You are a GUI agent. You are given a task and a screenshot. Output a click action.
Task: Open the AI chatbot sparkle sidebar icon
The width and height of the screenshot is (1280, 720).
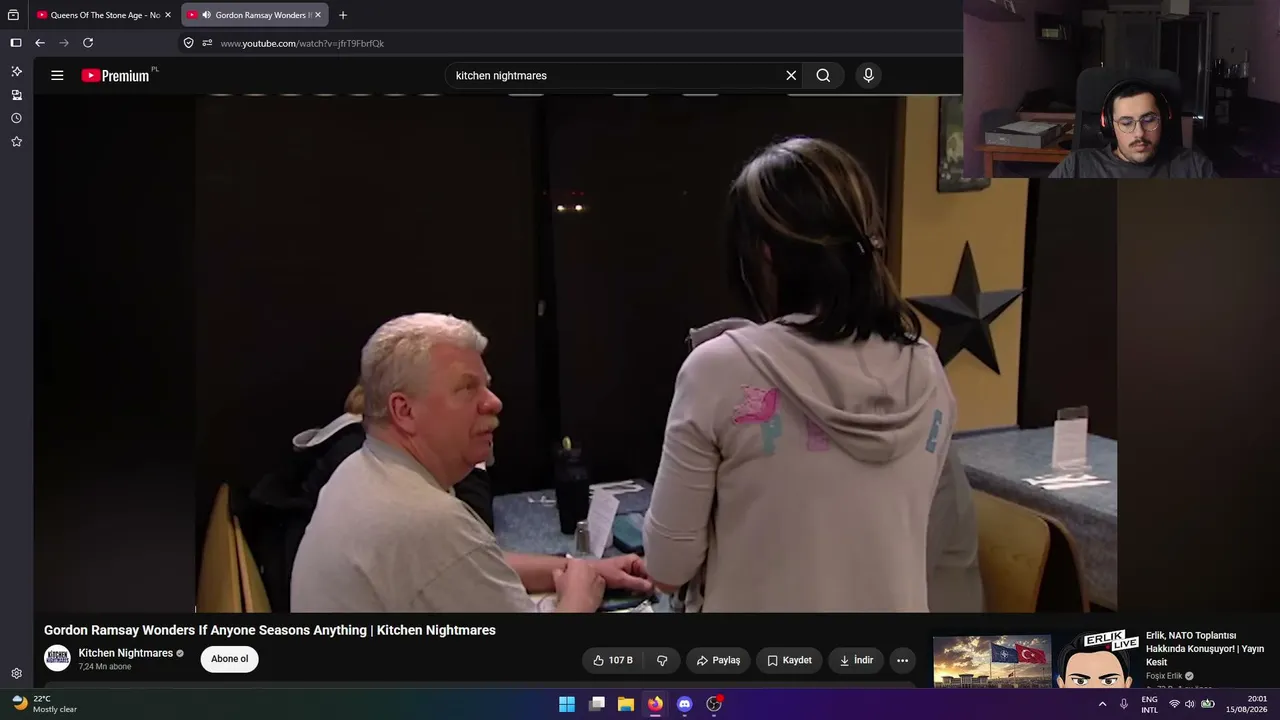pos(16,71)
